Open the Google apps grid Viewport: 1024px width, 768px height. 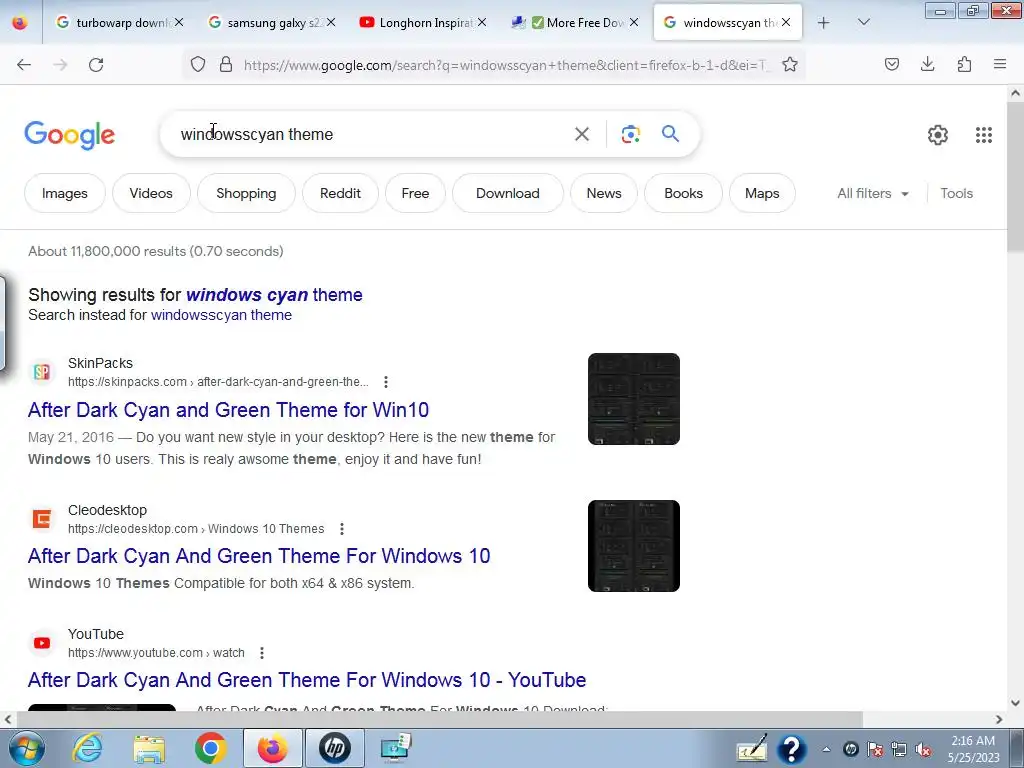click(984, 135)
